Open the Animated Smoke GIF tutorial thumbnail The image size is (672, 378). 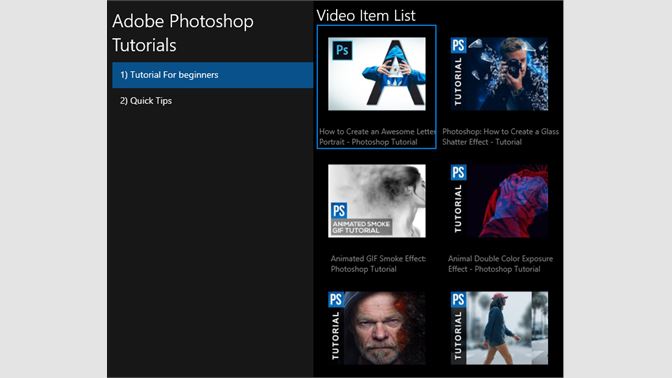[377, 201]
